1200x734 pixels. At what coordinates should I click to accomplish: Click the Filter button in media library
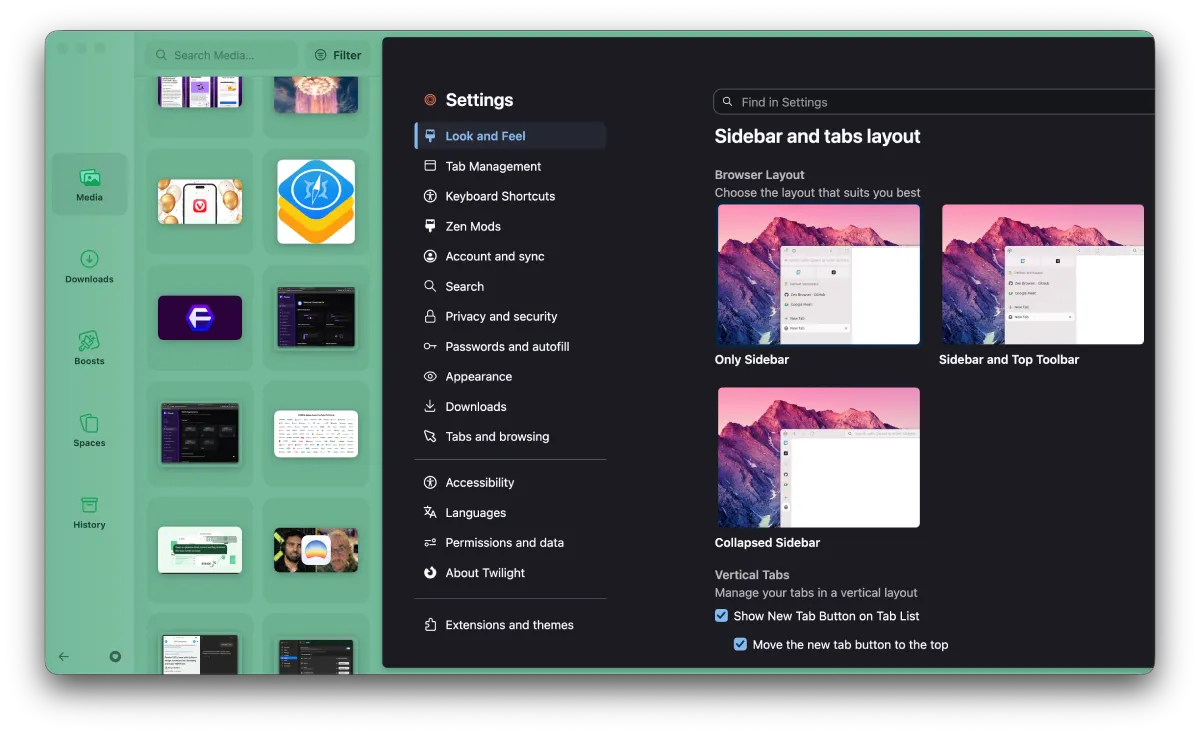[338, 55]
